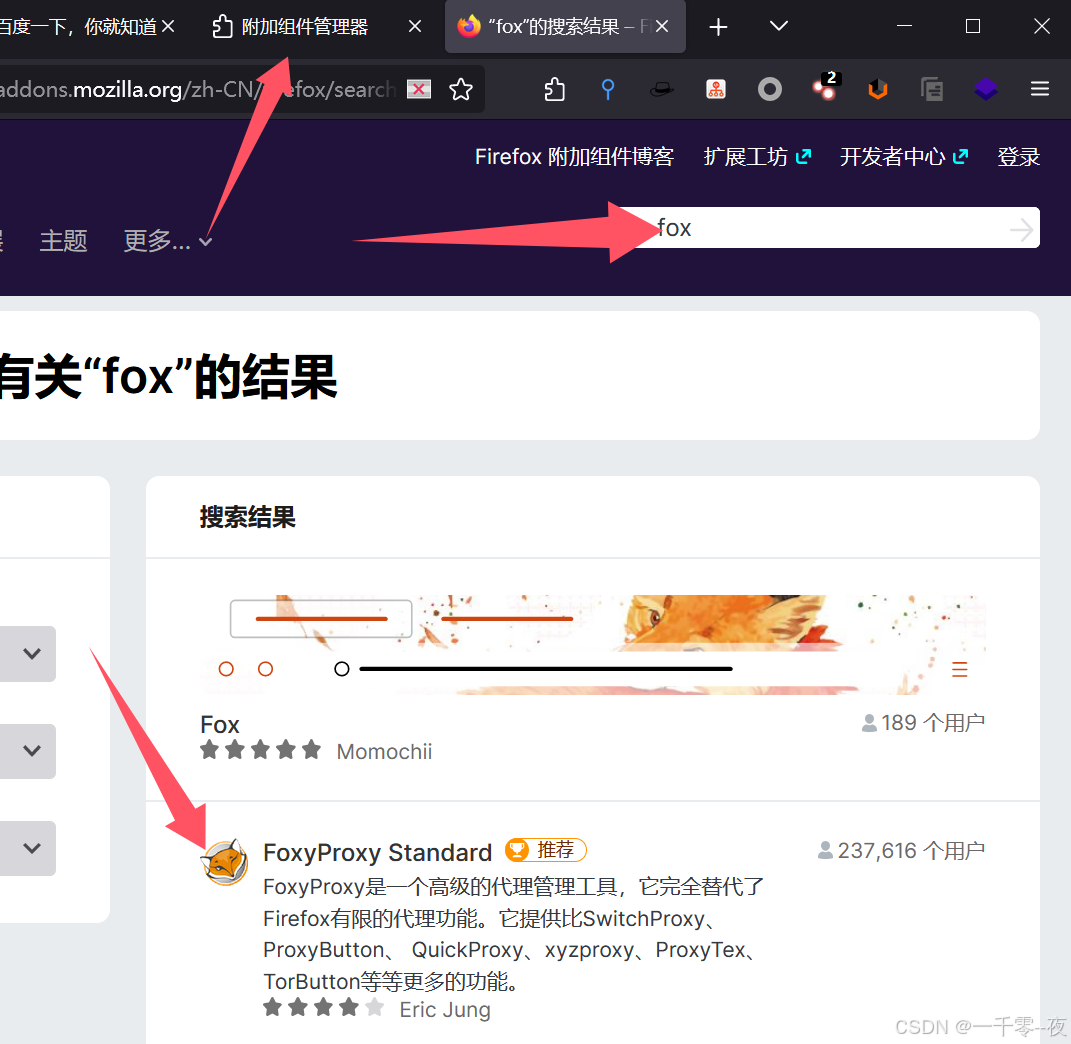Screen dimensions: 1071x1044
Task: Open the list all tabs dropdown
Action: (x=779, y=26)
